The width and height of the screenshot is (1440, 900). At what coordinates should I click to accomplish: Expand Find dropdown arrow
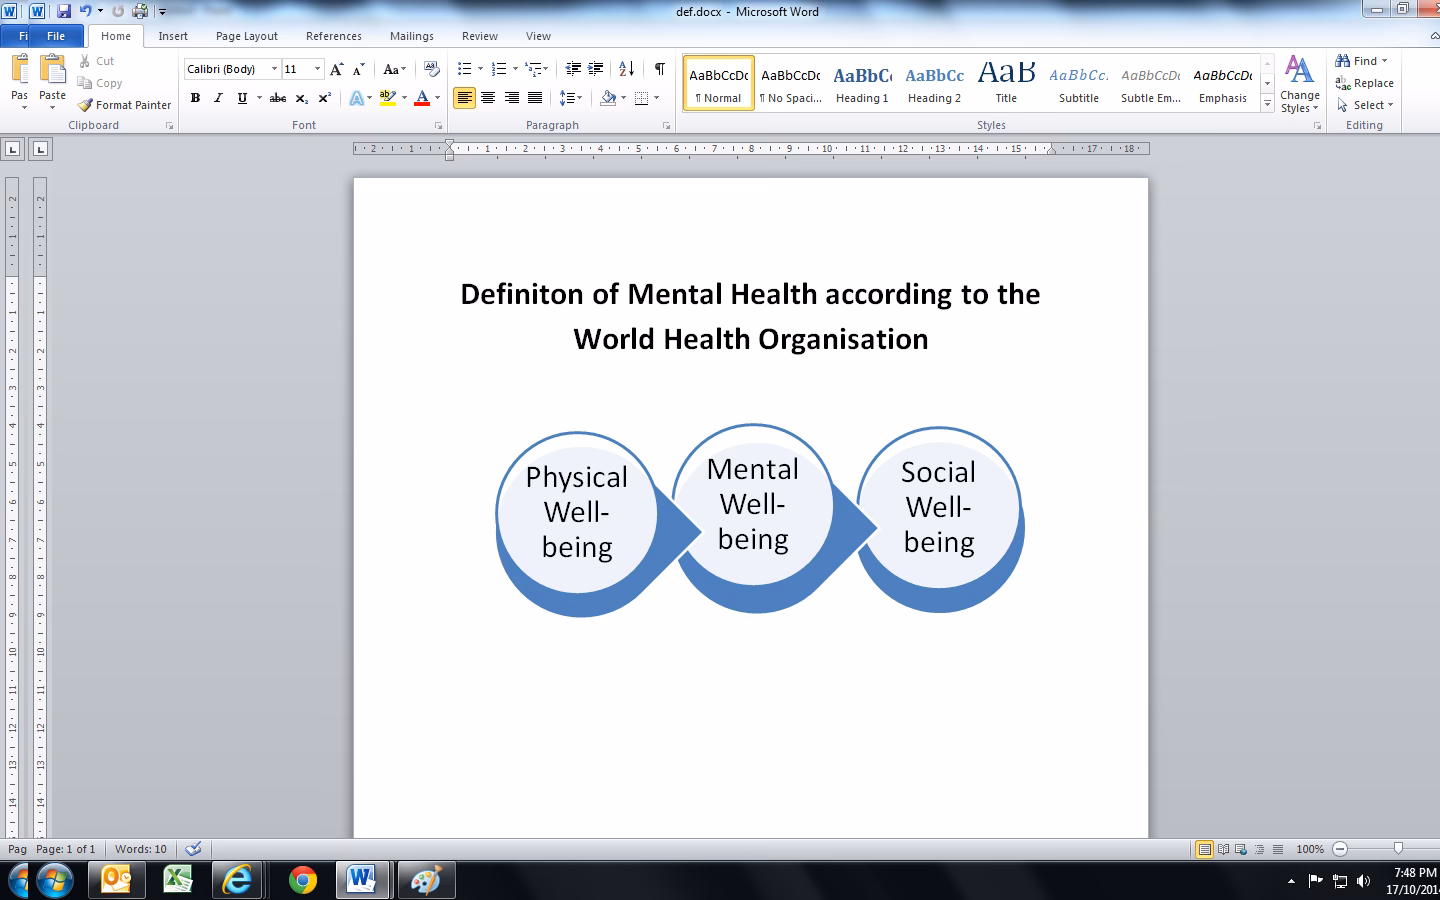(1385, 61)
